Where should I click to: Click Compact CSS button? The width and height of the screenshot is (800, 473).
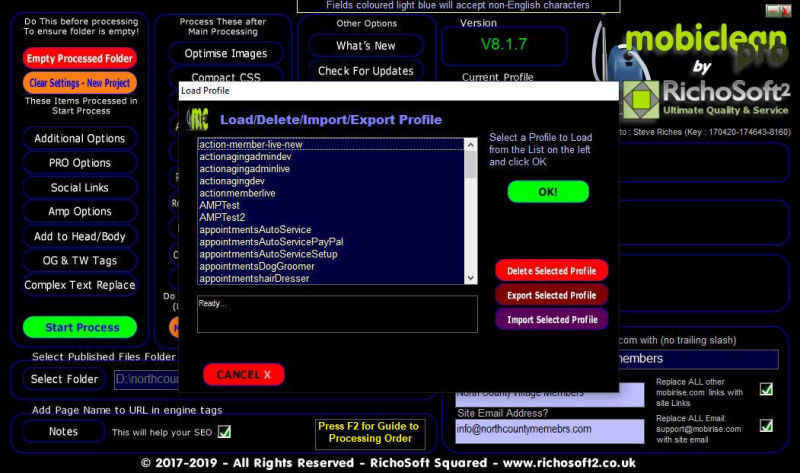pyautogui.click(x=226, y=74)
